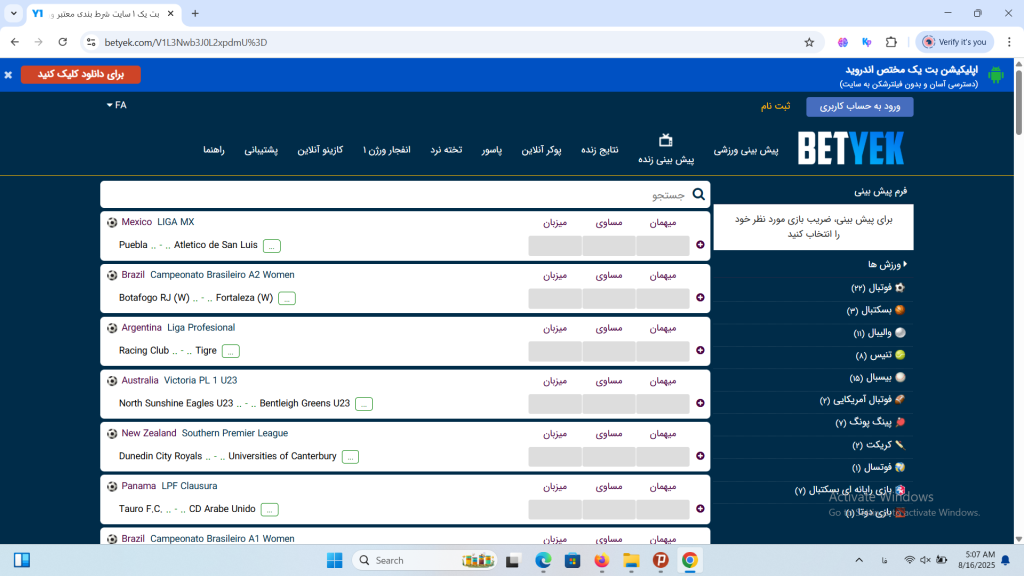
Task: Open the ... box next to Atletico de San Luis
Action: point(272,246)
